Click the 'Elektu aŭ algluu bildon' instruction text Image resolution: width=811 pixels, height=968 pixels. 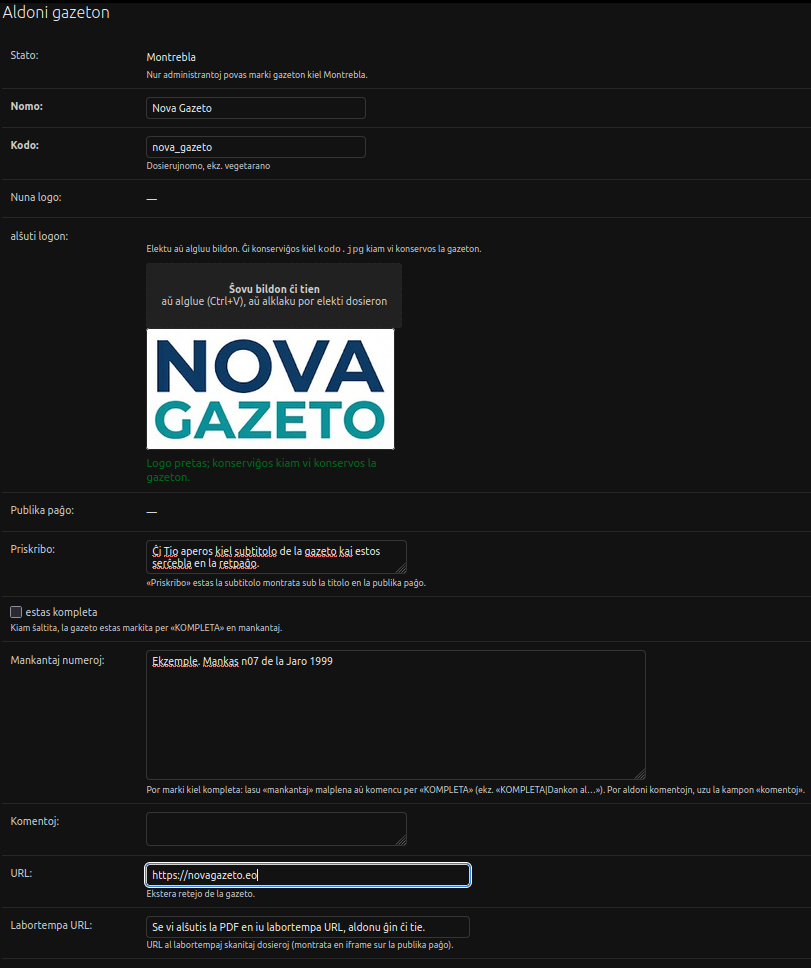pyautogui.click(x=314, y=249)
